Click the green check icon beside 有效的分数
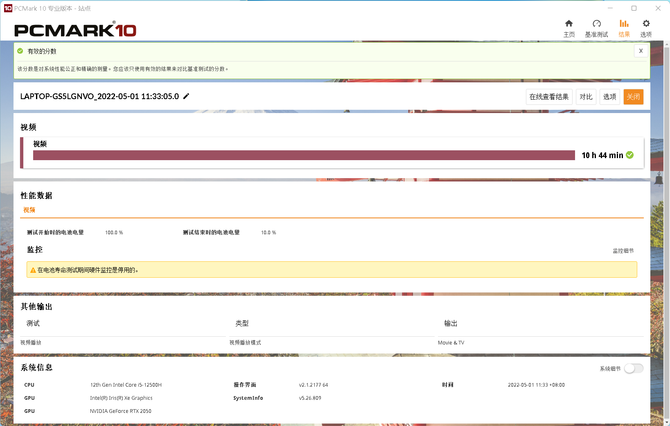Viewport: 670px width, 426px height. (20, 51)
